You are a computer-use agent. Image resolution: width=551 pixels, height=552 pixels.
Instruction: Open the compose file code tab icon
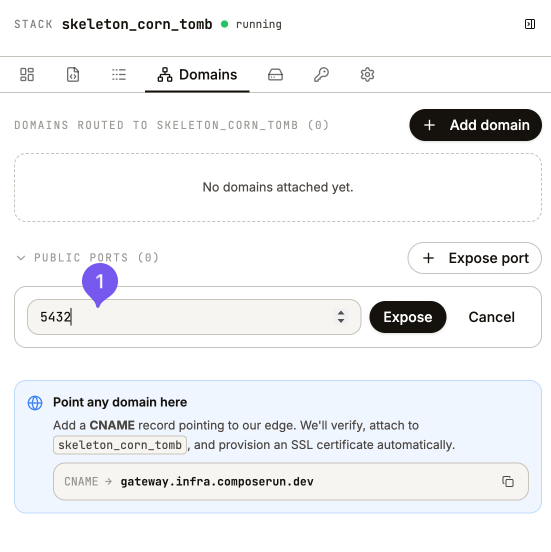[x=73, y=75]
